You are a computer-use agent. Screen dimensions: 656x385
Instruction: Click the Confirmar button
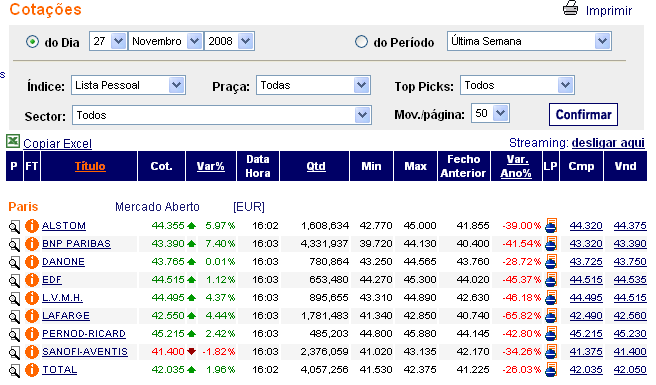click(583, 115)
